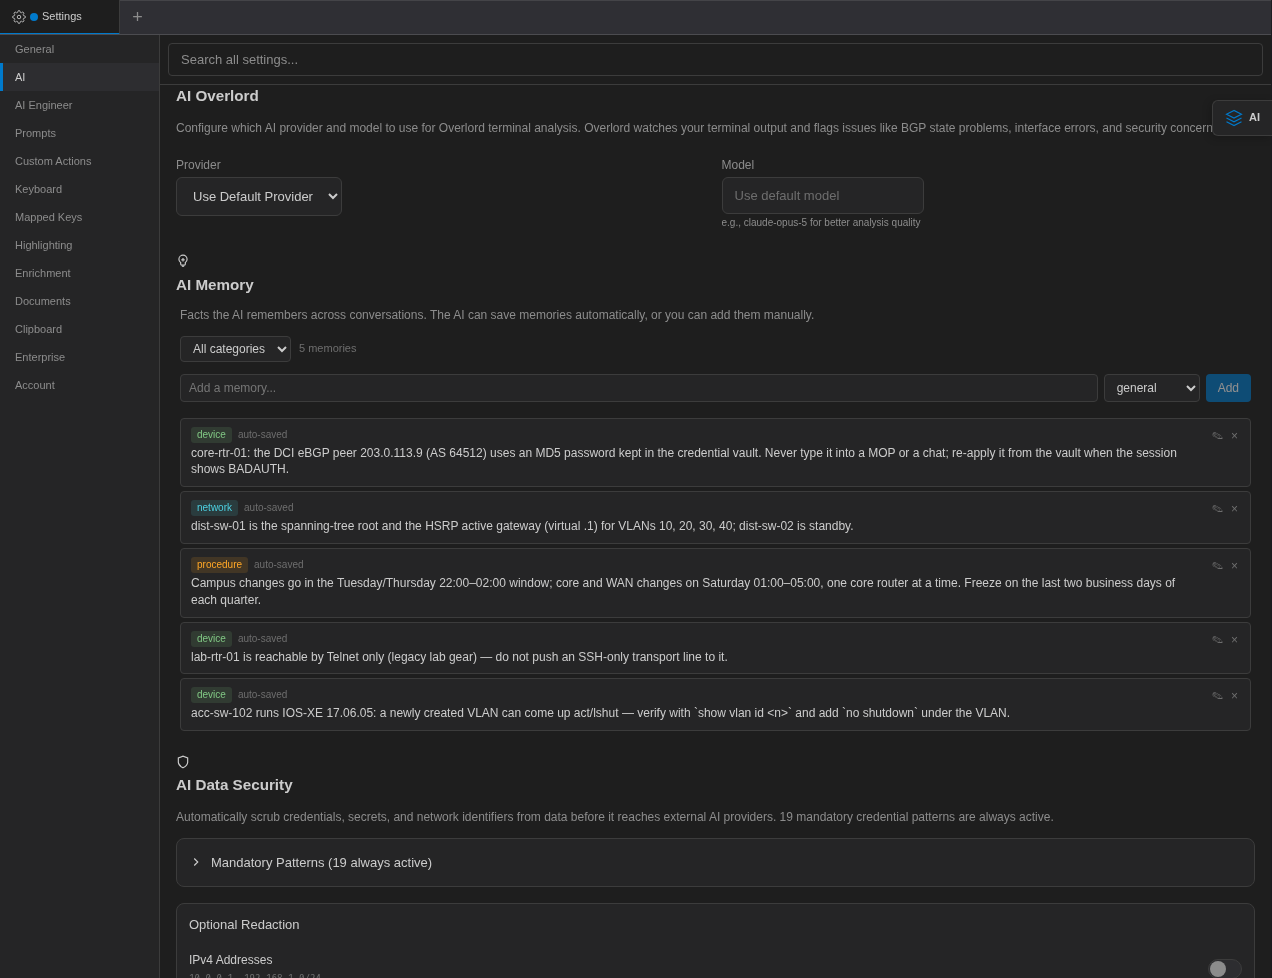Image resolution: width=1272 pixels, height=978 pixels.
Task: Click the '5 memories' count text
Action: (x=327, y=349)
